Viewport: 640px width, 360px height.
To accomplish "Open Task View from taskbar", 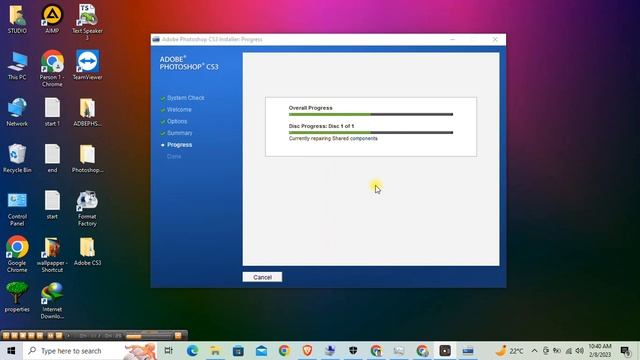I will click(168, 351).
